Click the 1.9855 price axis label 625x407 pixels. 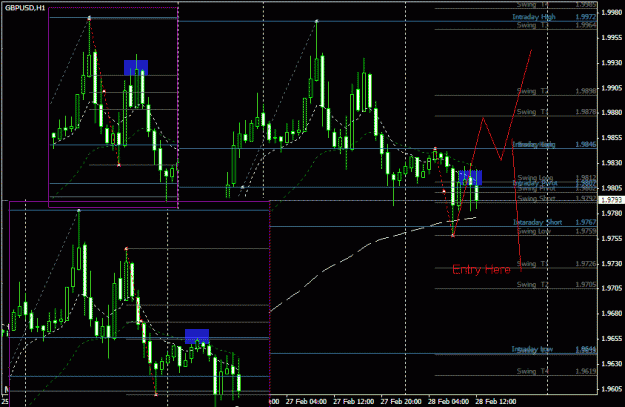[x=612, y=138]
